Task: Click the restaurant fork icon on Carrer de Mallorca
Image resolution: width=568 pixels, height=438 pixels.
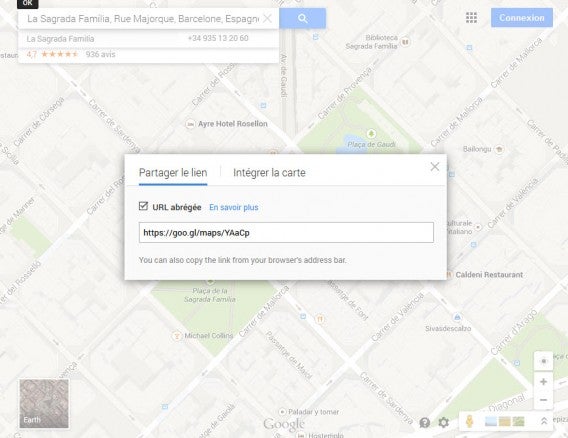Action: pyautogui.click(x=320, y=319)
